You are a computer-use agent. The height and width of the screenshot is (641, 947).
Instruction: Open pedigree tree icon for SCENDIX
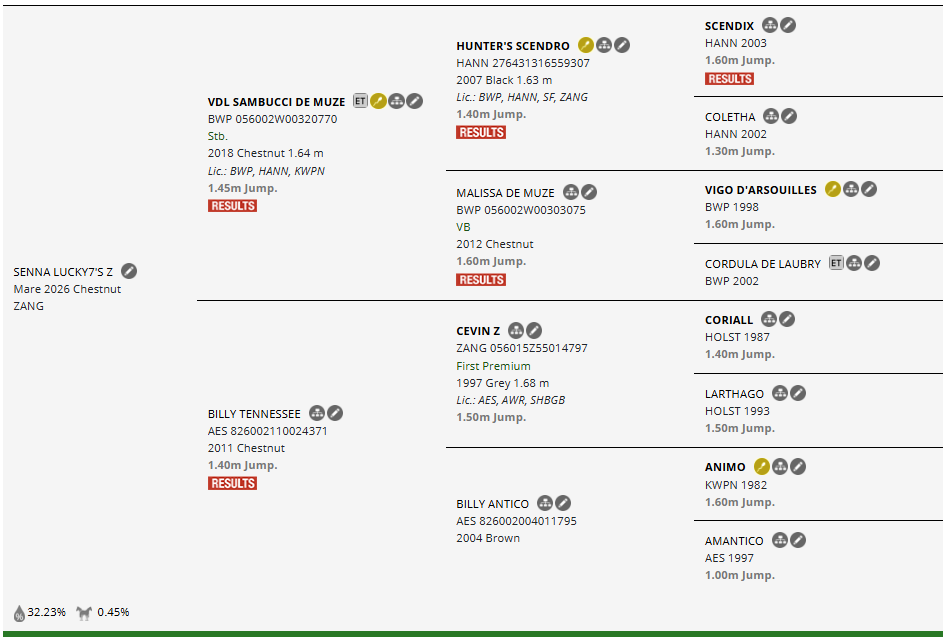(770, 25)
